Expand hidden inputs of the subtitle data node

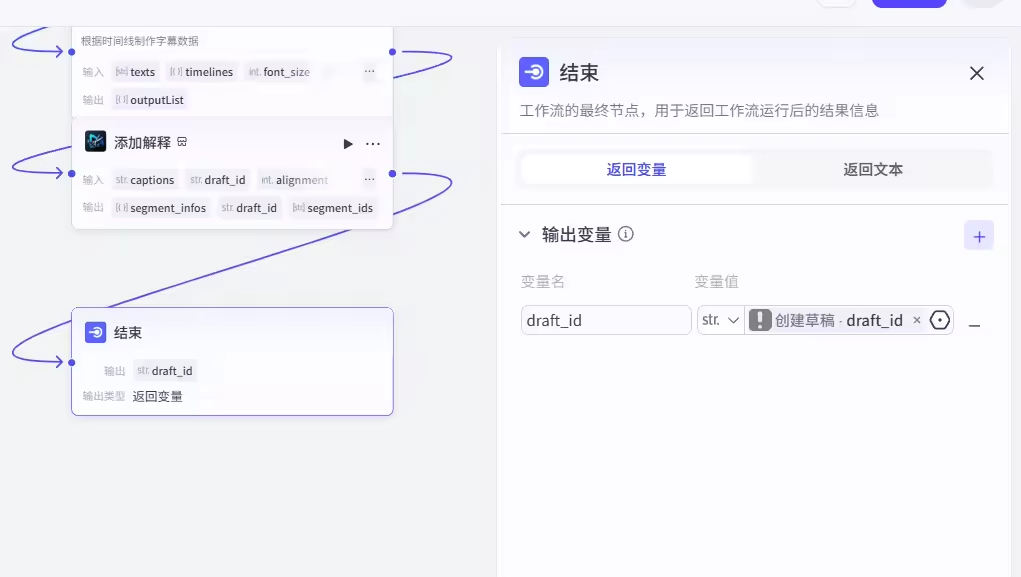click(369, 72)
